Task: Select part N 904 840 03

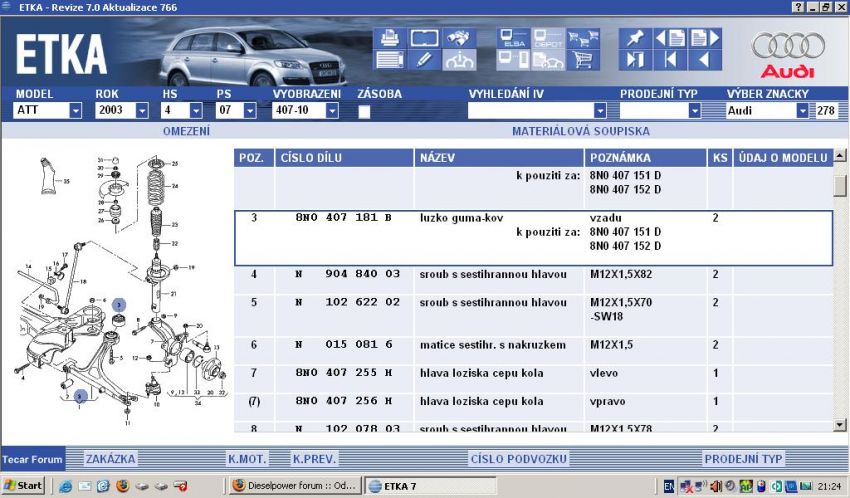Action: coord(347,274)
